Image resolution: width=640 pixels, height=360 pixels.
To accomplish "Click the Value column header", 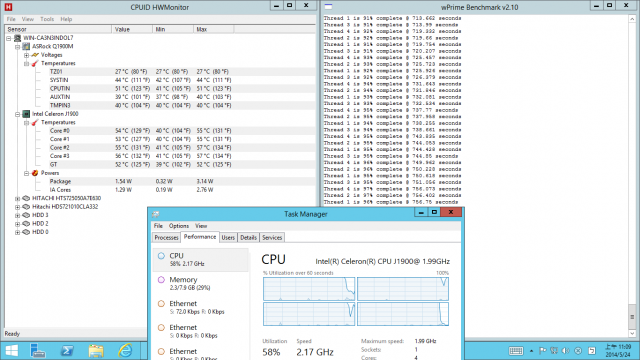I will click(132, 29).
